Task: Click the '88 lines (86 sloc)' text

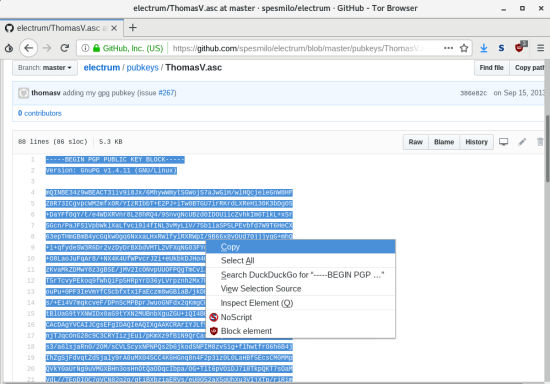Action: point(53,142)
